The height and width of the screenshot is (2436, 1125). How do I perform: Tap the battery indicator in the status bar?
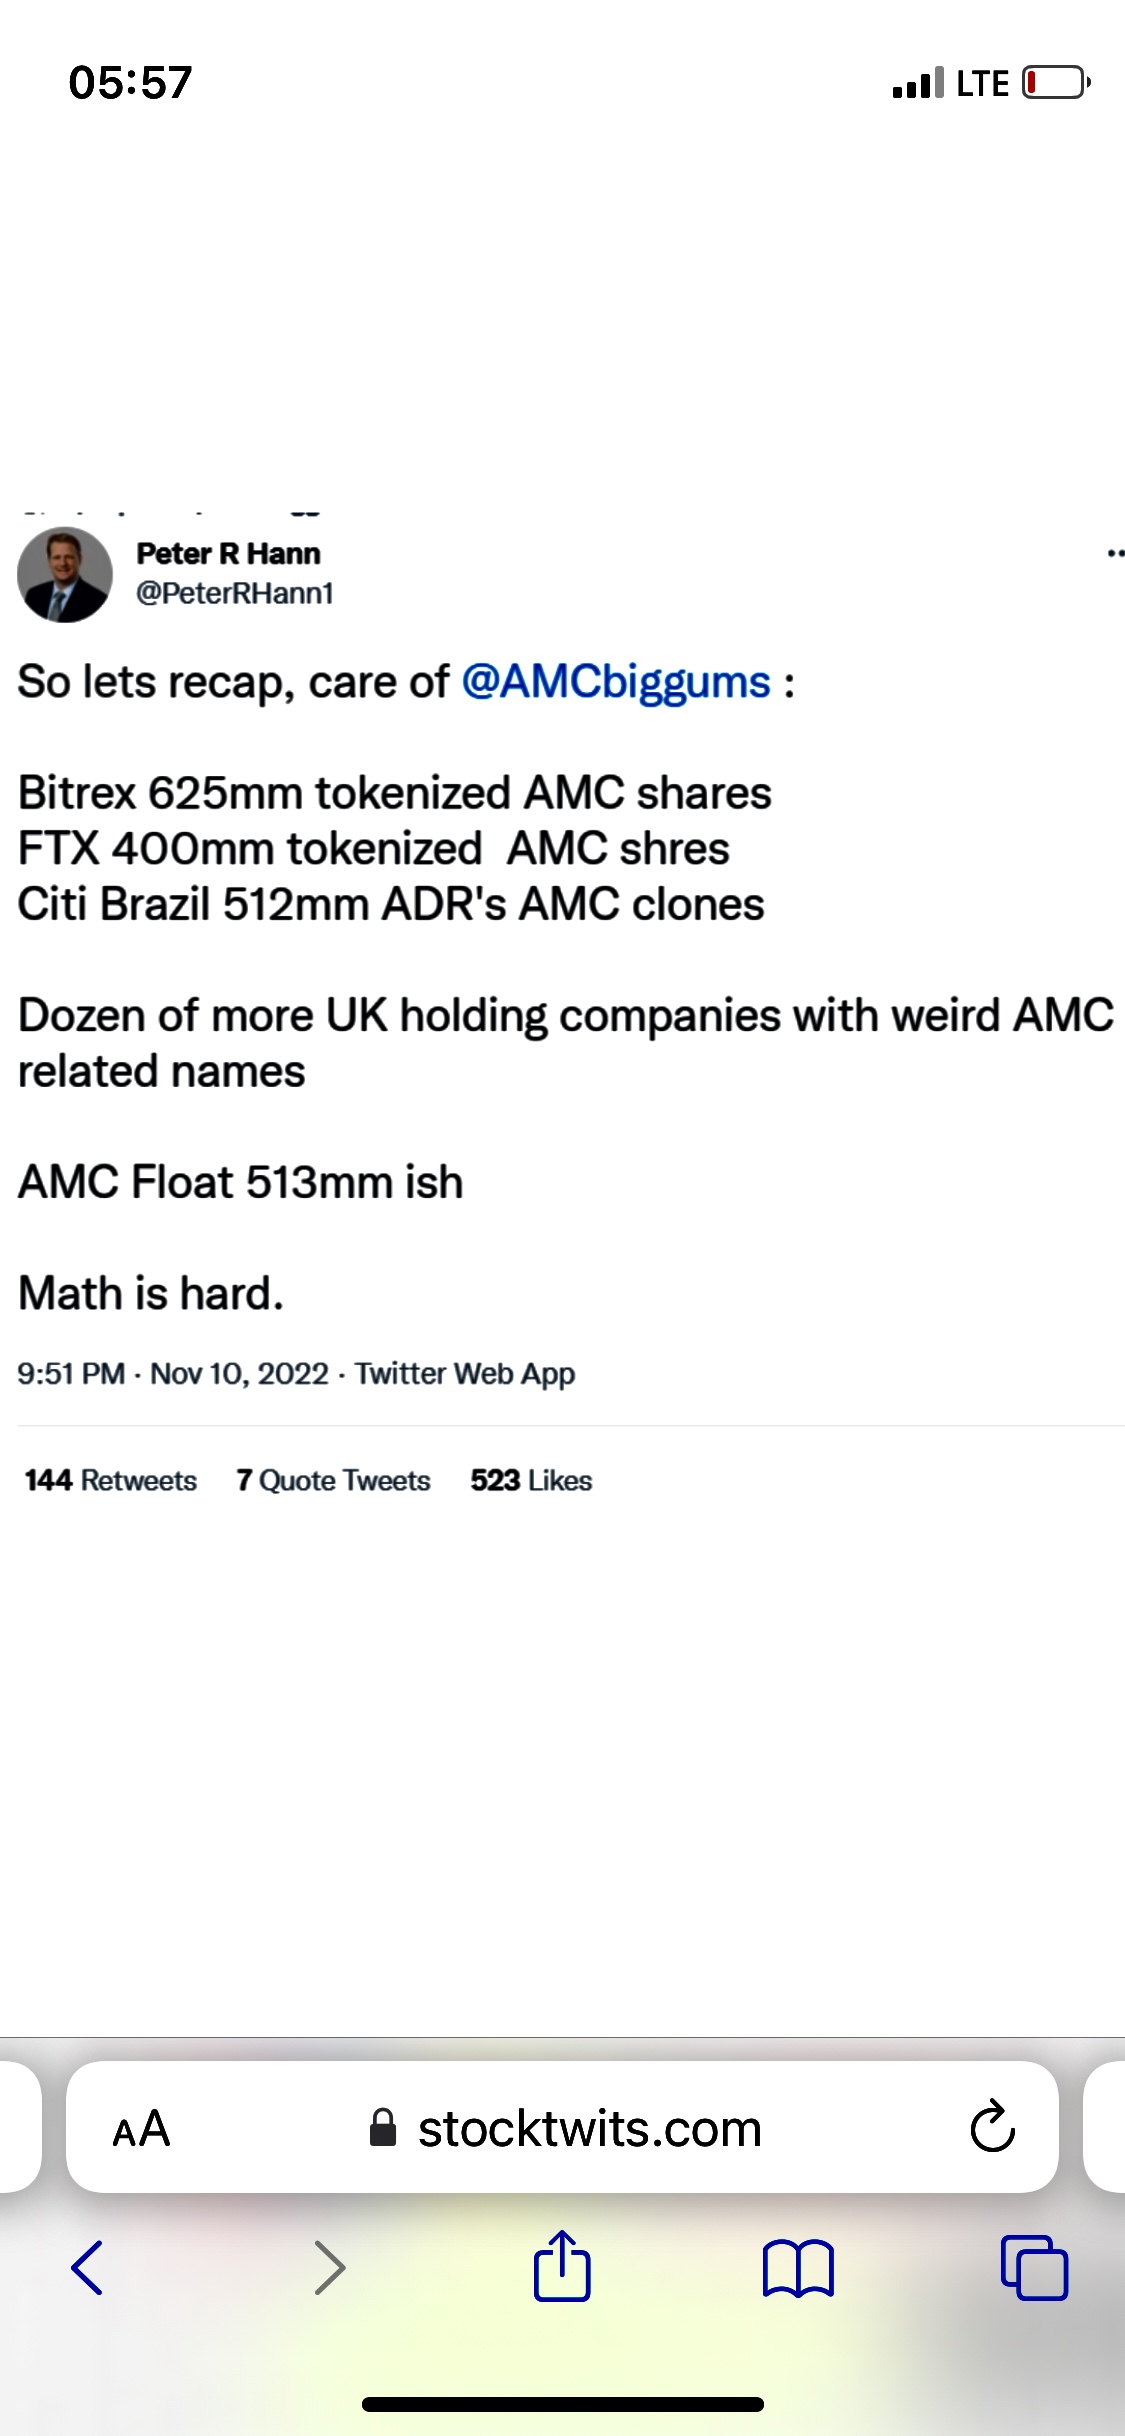(1053, 82)
